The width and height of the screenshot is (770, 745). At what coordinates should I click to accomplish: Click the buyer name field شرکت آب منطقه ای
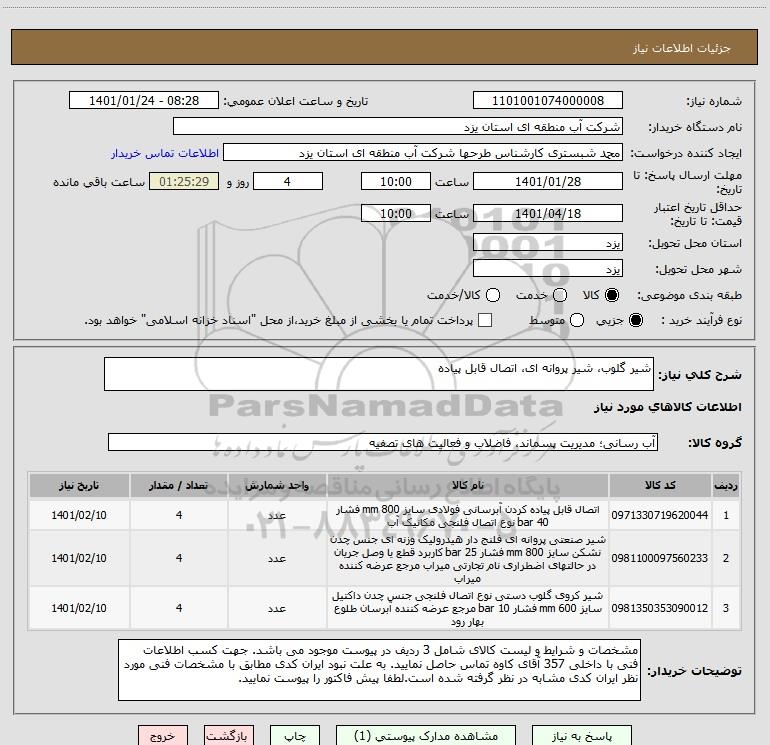pos(398,127)
